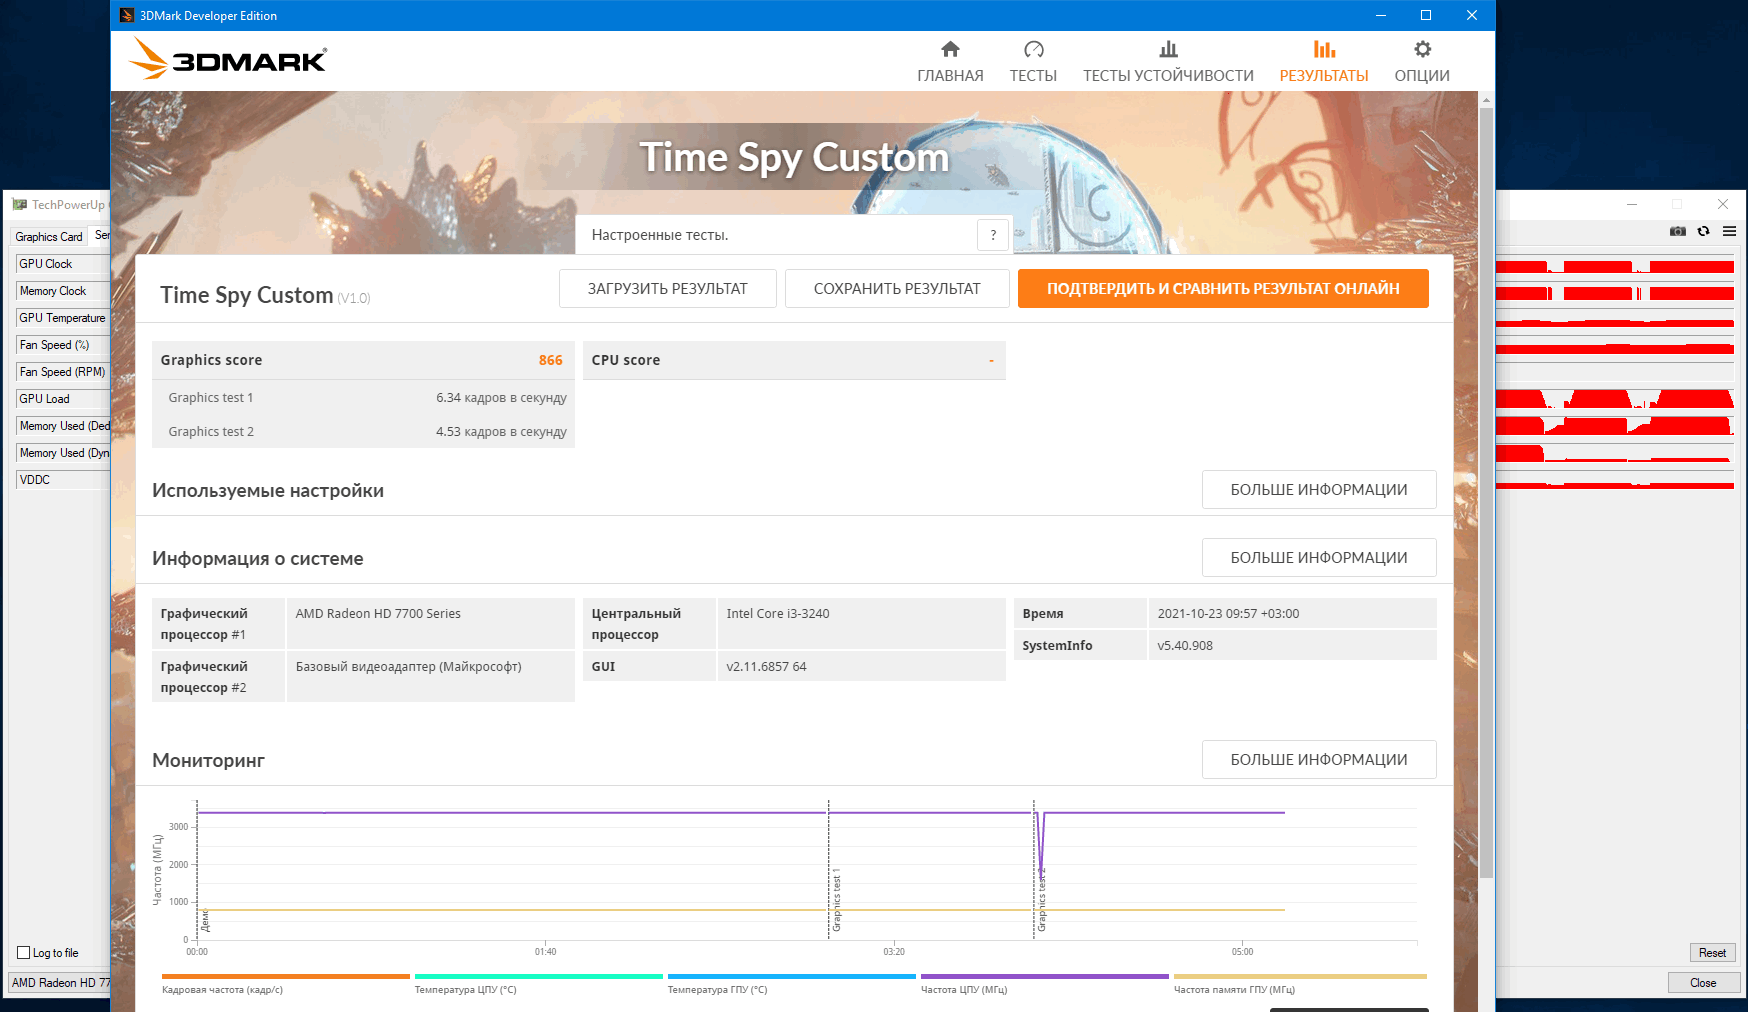Open the ОПЦИИ settings tab
Image resolution: width=1748 pixels, height=1012 pixels.
tap(1422, 62)
